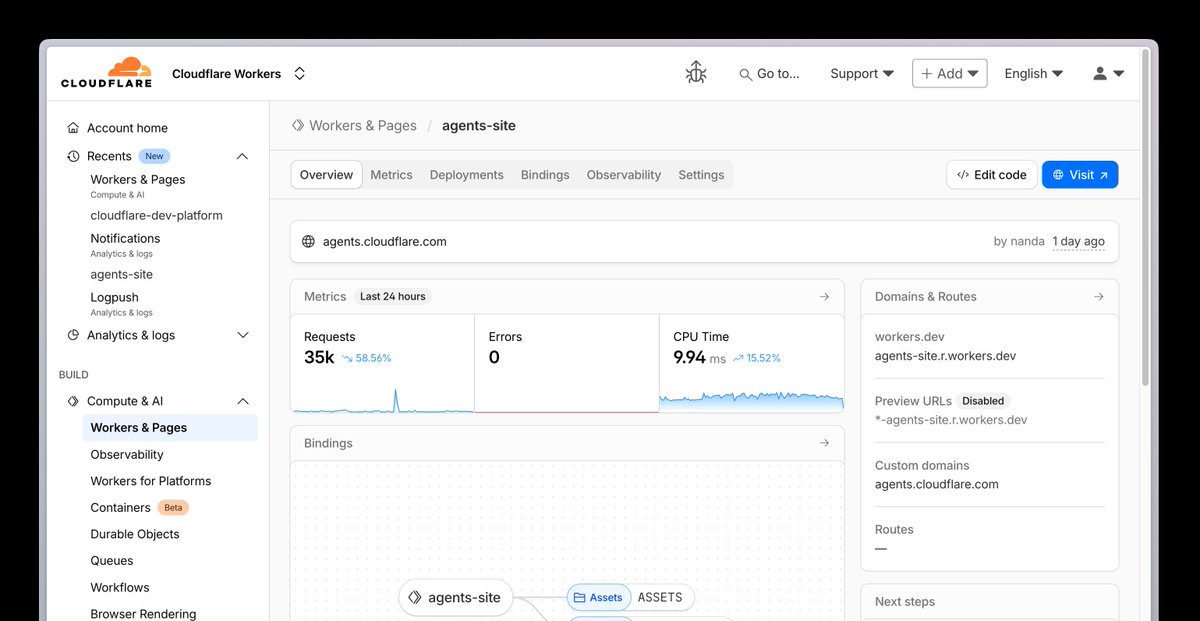Select the Overview tab
The height and width of the screenshot is (621, 1200).
(x=326, y=174)
